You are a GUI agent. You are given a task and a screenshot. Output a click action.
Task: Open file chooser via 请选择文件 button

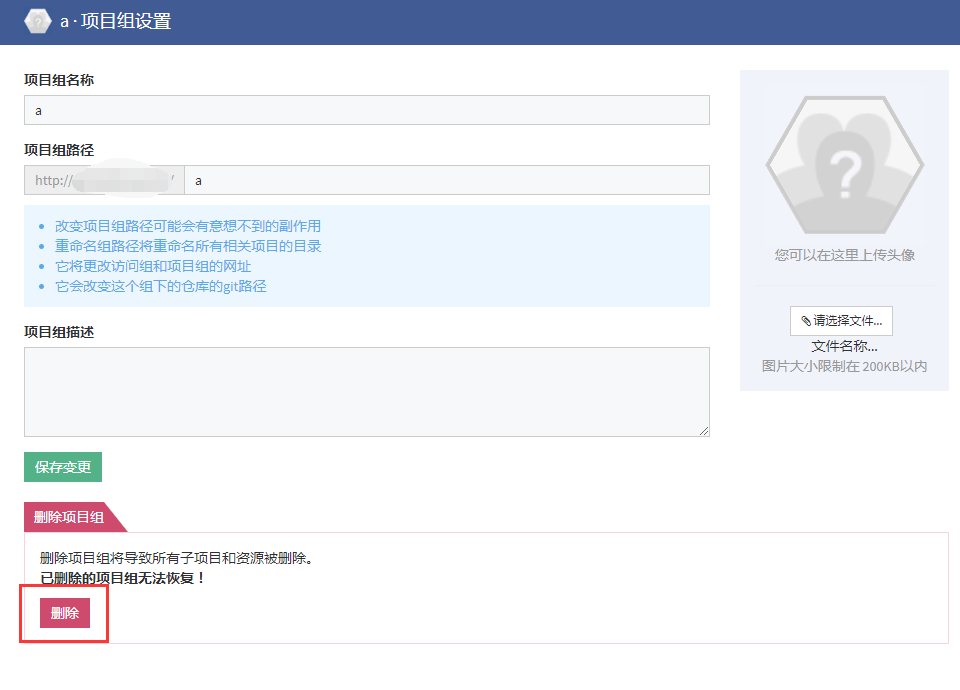click(x=841, y=321)
